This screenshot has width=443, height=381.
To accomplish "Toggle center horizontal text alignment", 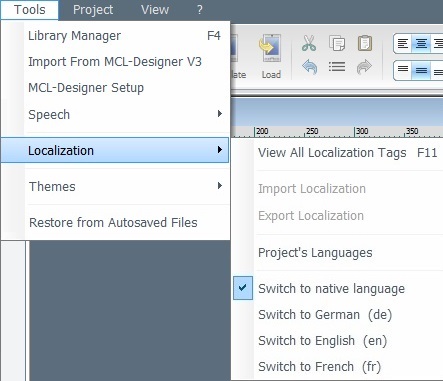I will 421,44.
